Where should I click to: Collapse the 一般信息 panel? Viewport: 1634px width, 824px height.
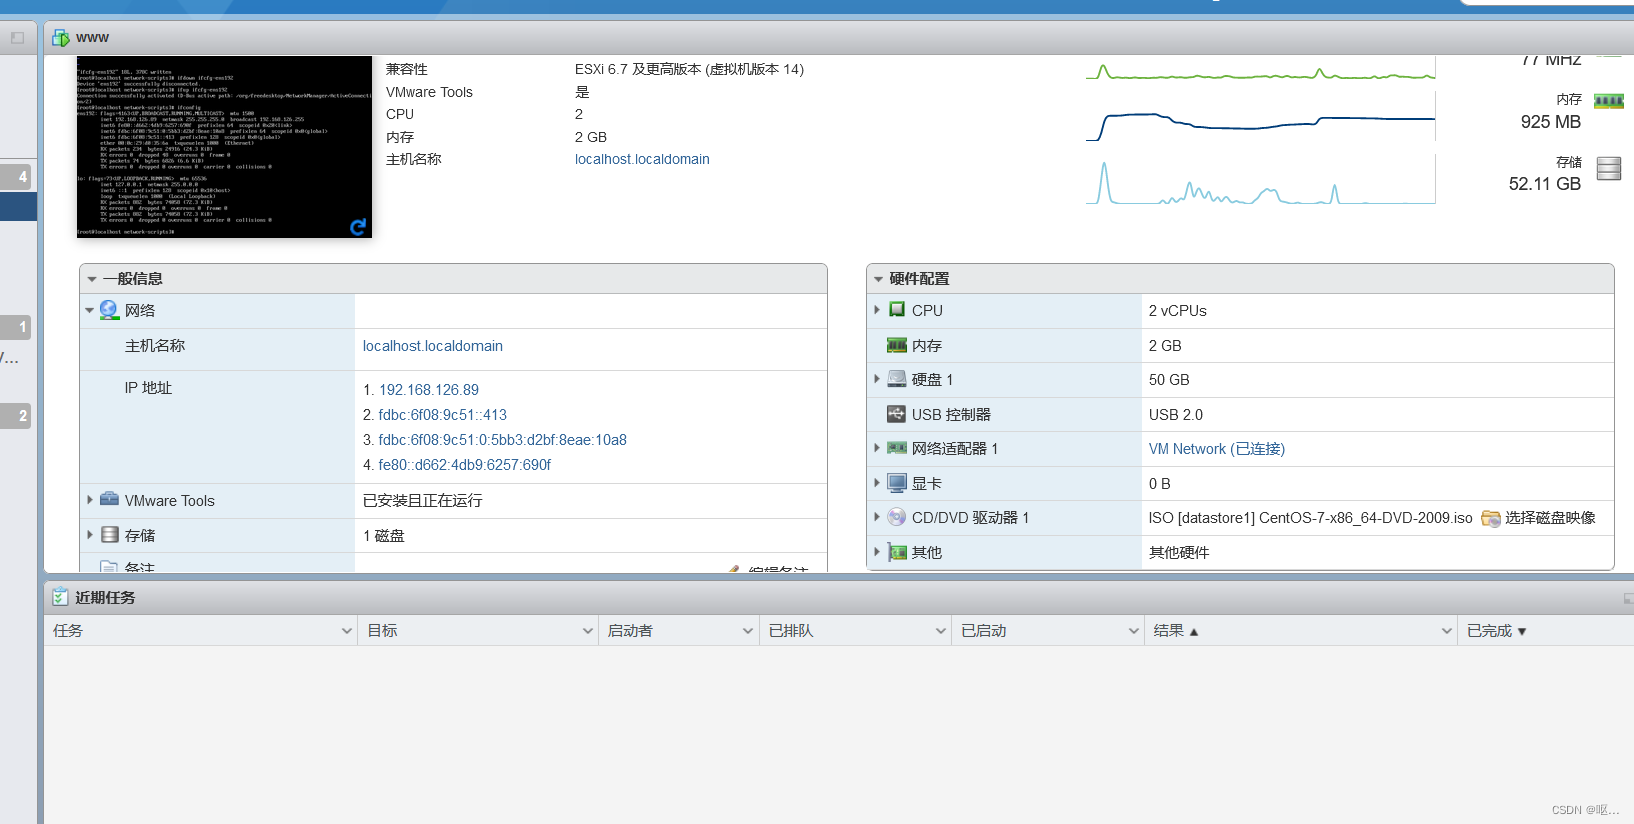92,279
